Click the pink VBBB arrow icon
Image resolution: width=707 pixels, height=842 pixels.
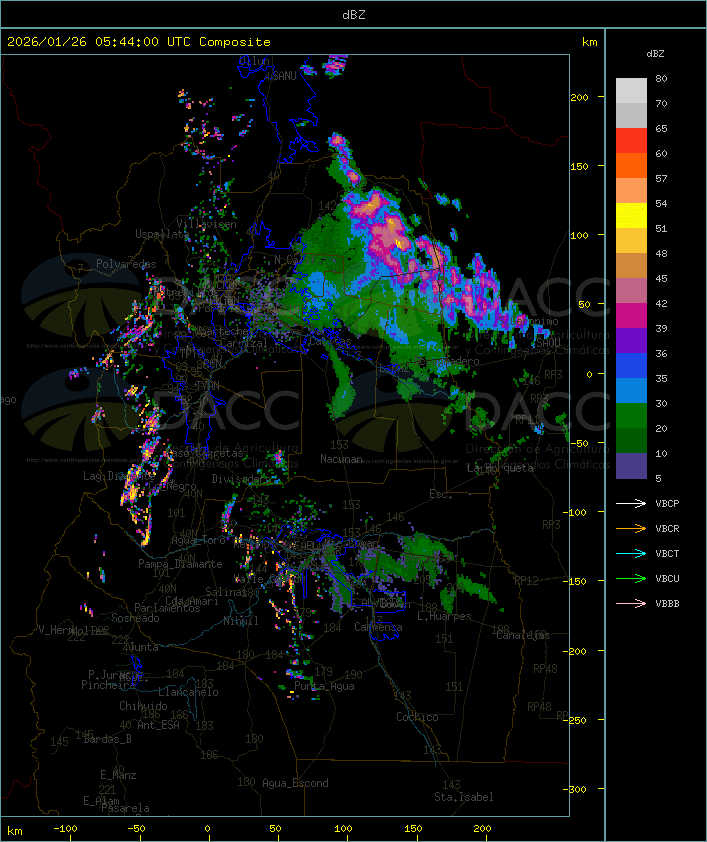point(631,603)
